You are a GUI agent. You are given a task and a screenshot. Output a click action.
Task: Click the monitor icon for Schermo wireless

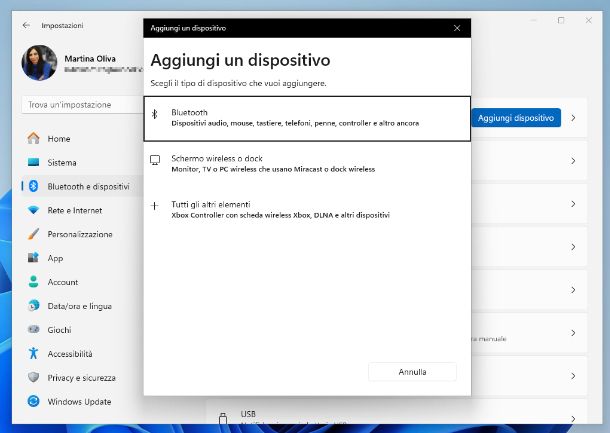point(155,160)
